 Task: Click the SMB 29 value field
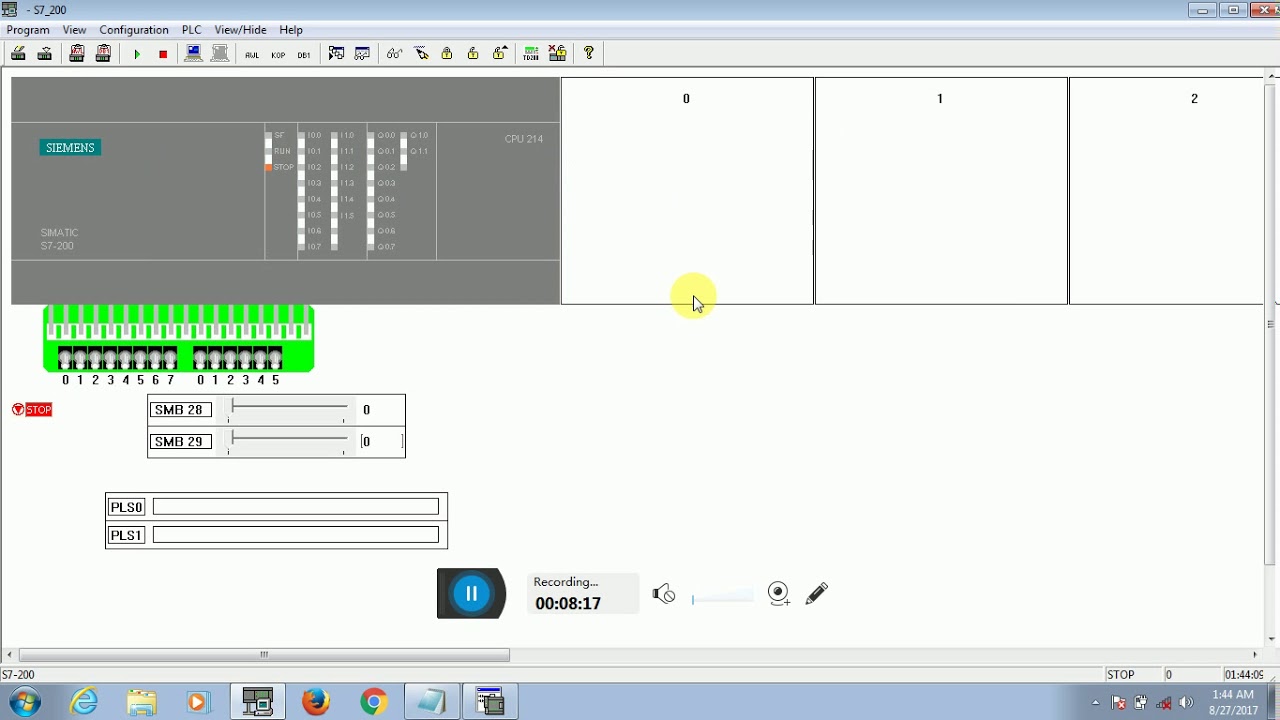(x=382, y=441)
